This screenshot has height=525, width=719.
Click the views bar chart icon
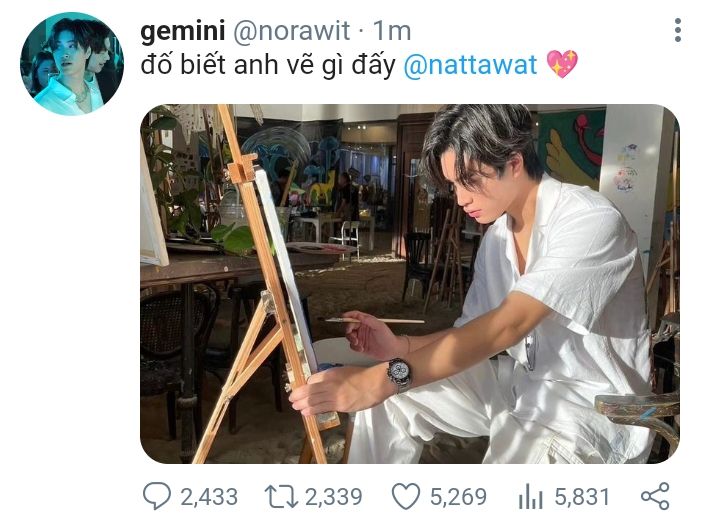click(x=529, y=496)
